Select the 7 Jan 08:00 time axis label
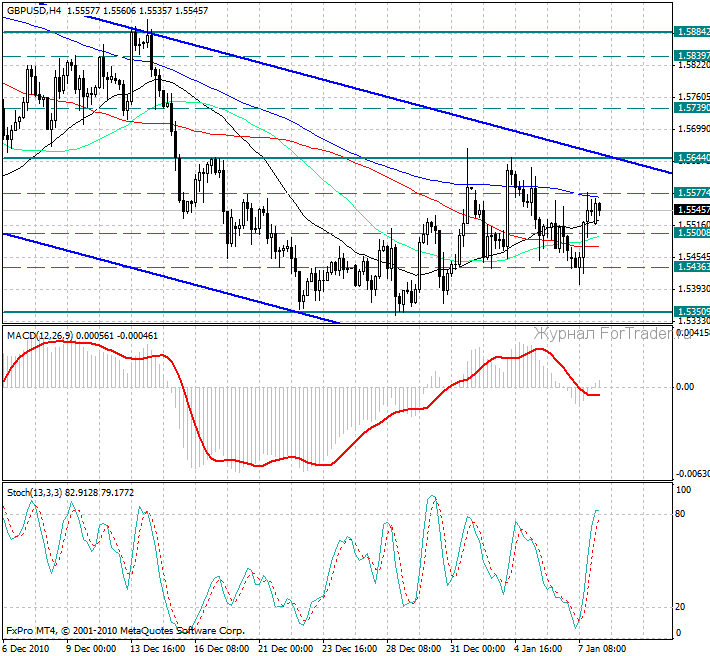710x656 pixels. pyautogui.click(x=602, y=647)
